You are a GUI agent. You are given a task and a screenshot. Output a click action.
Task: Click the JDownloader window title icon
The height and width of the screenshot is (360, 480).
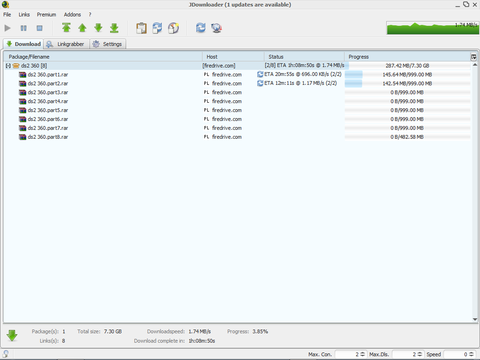click(x=5, y=5)
